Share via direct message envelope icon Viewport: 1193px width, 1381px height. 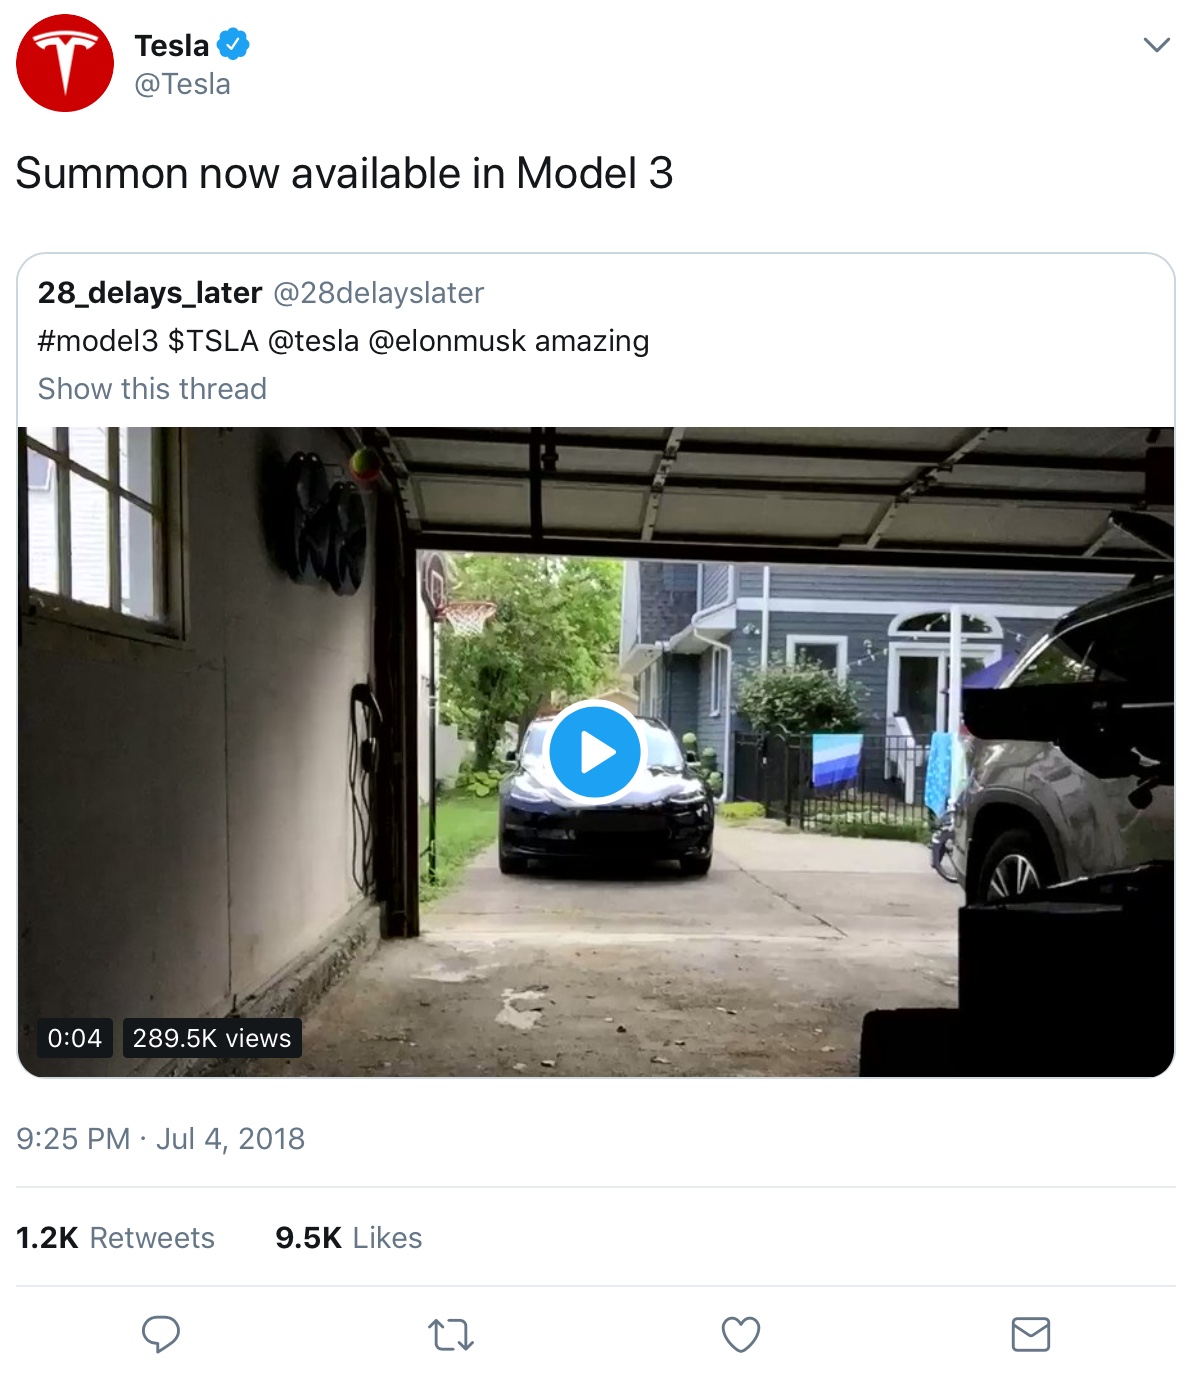tap(1030, 1335)
